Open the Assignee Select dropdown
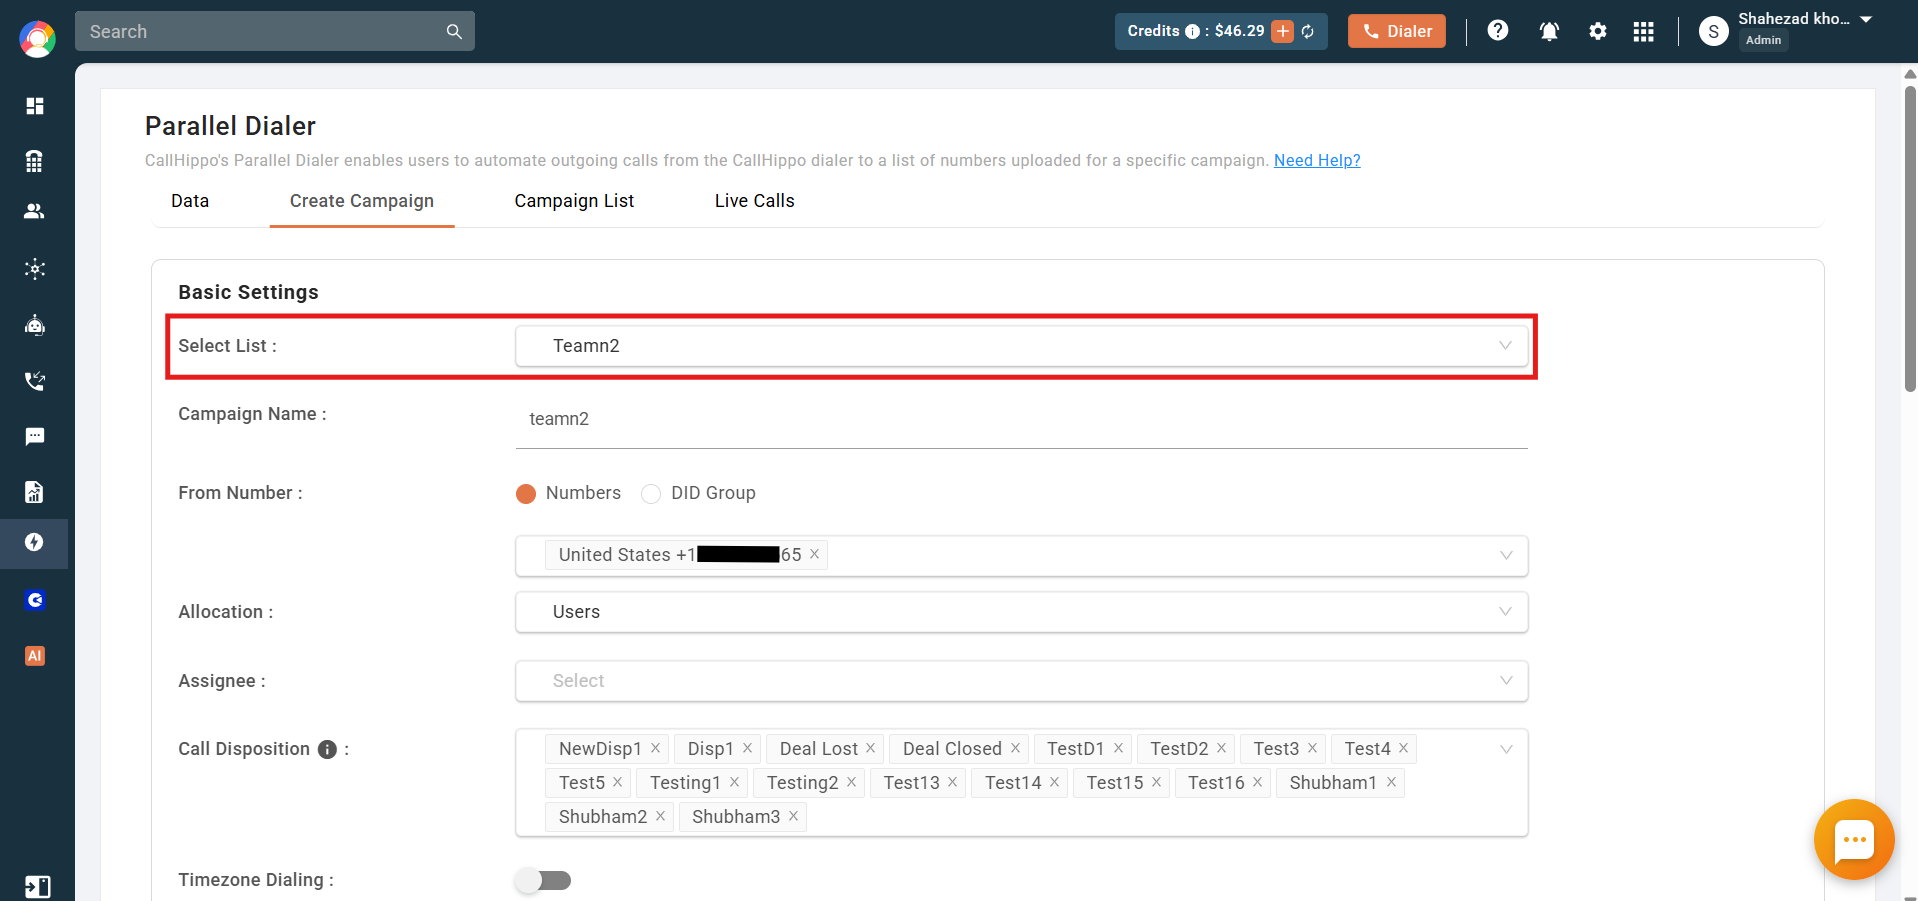 tap(1021, 681)
